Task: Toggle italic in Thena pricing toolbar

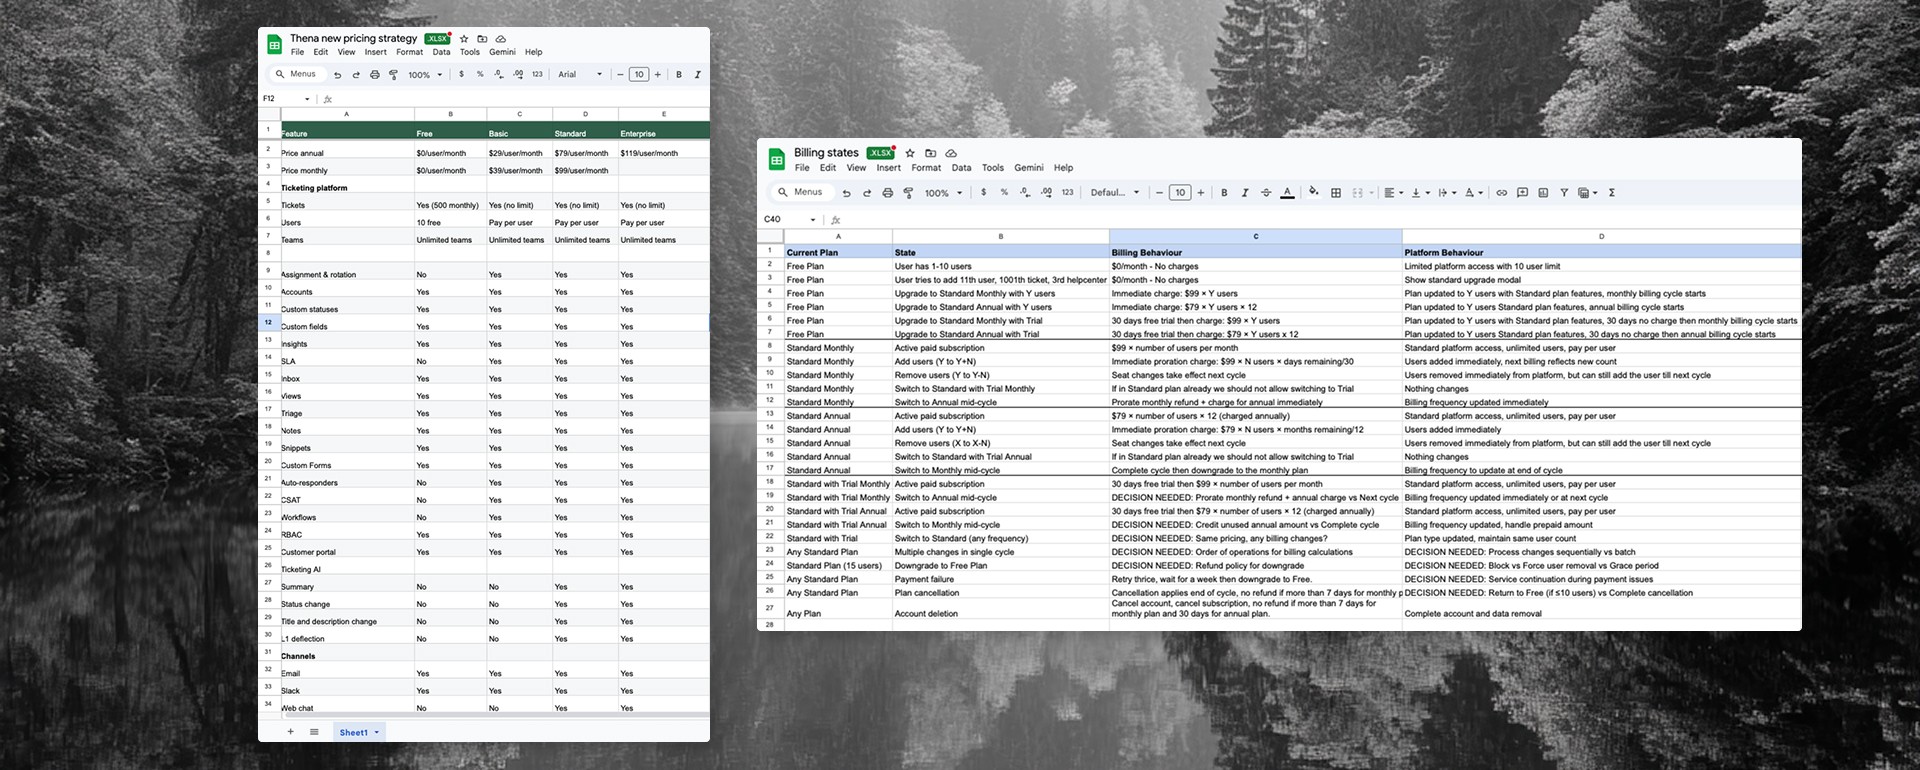Action: pyautogui.click(x=697, y=75)
